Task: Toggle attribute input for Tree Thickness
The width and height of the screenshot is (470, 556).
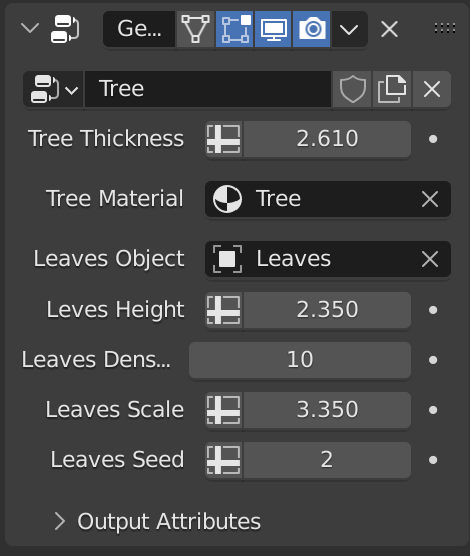Action: (224, 139)
